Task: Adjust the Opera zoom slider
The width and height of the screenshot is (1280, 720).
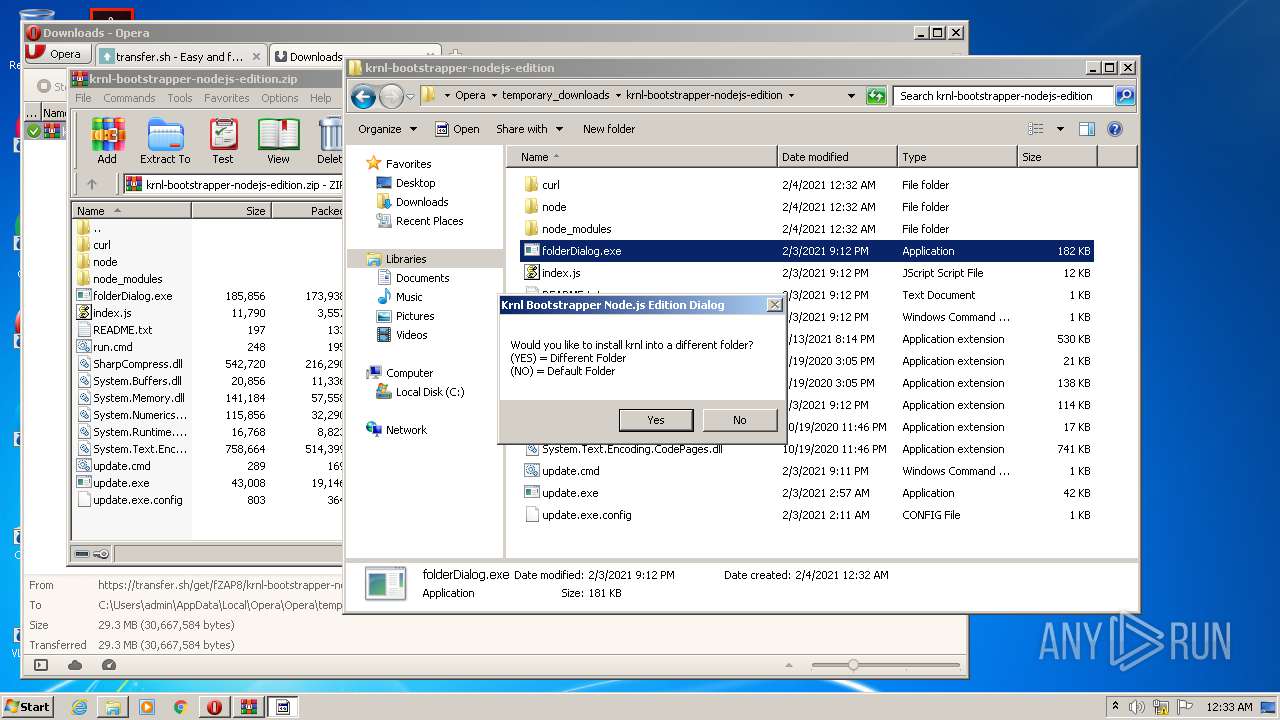Action: [853, 665]
